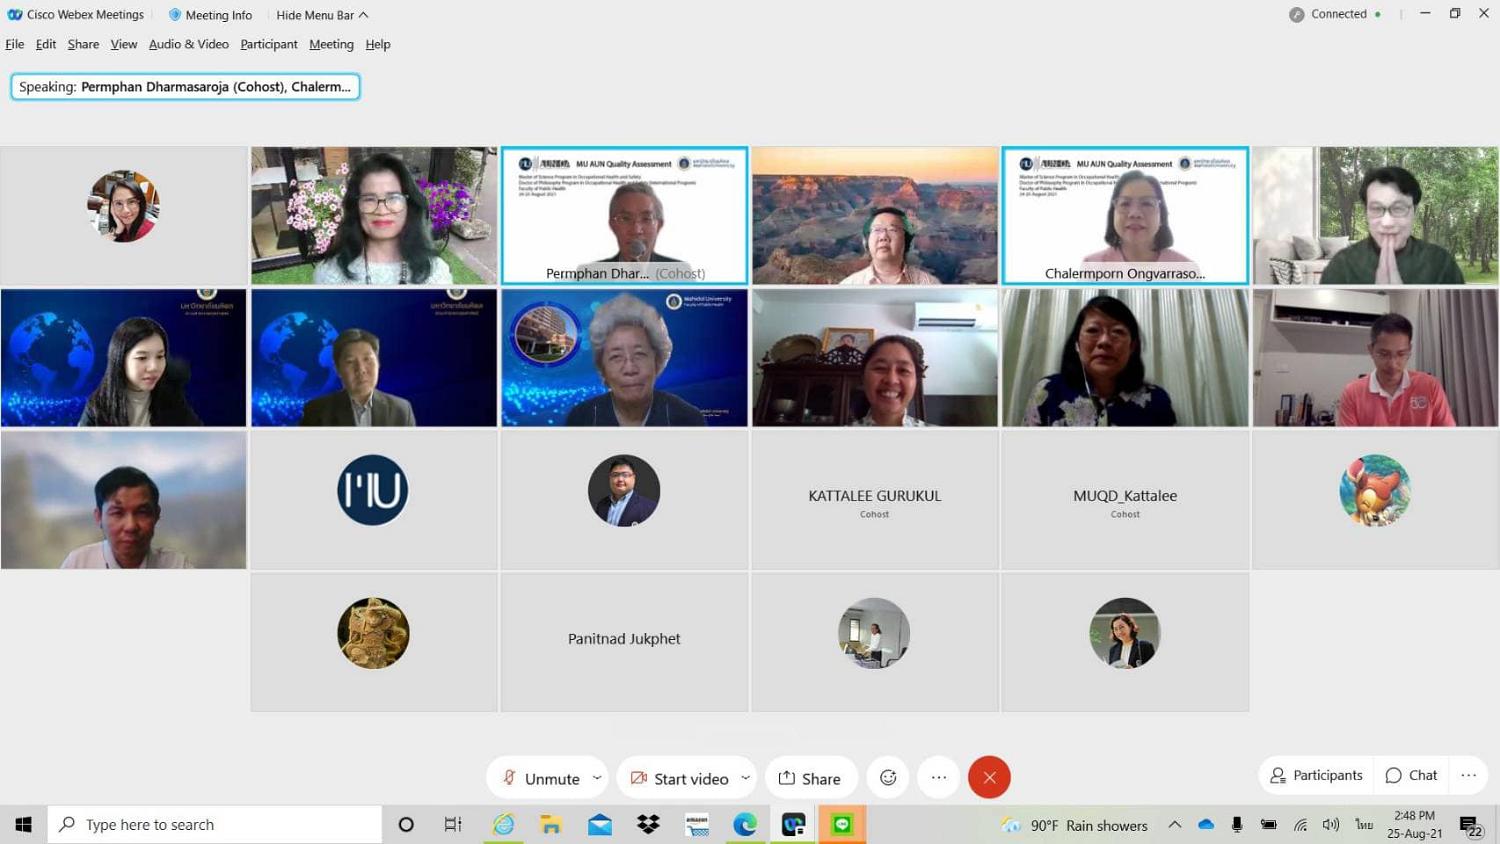Open the volume control in system tray
1500x844 pixels.
point(1330,825)
